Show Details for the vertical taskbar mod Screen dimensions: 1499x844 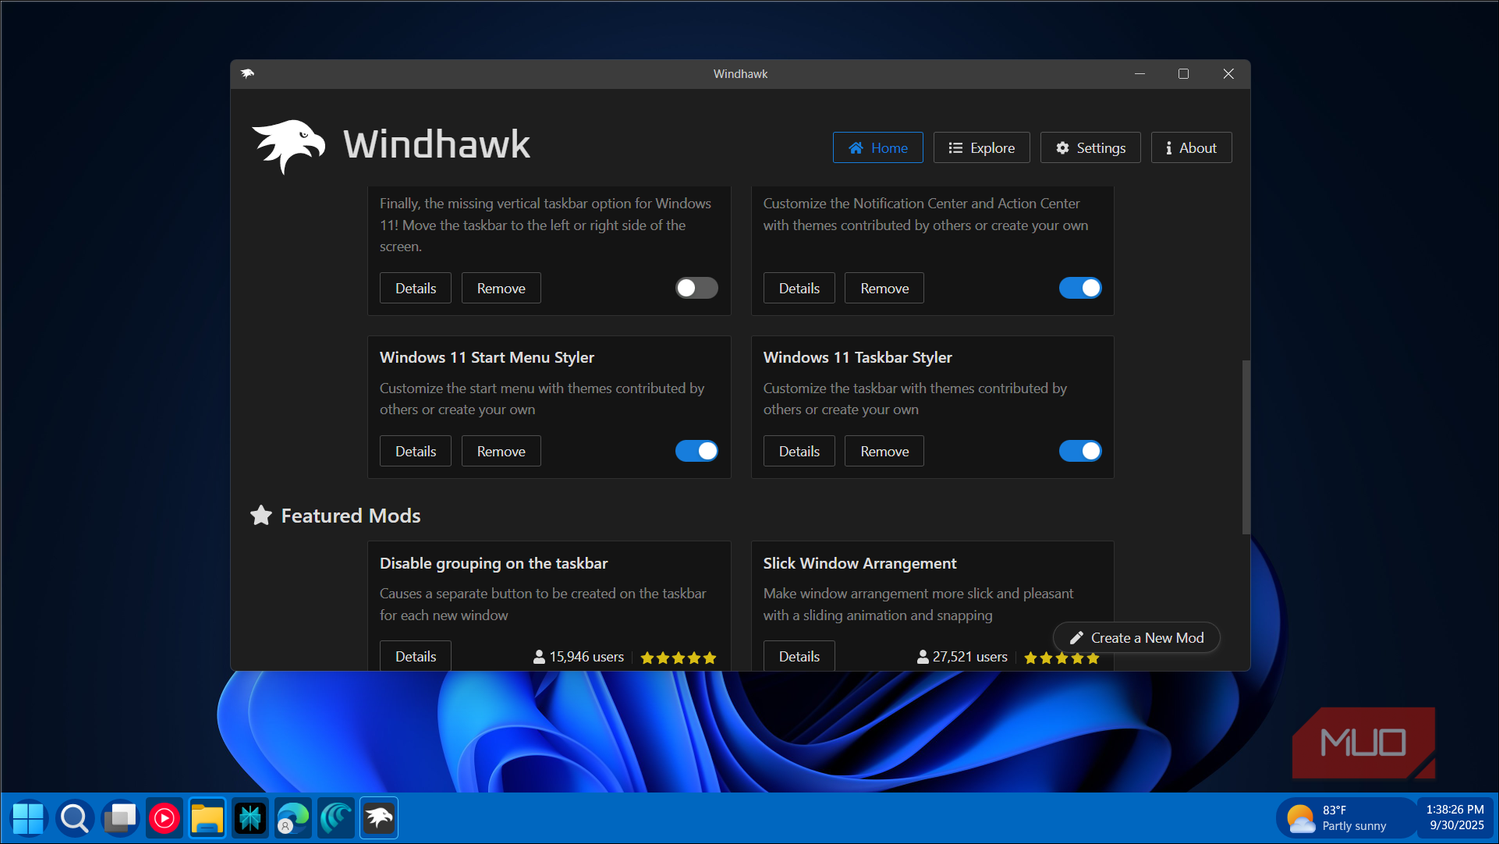[x=416, y=288]
